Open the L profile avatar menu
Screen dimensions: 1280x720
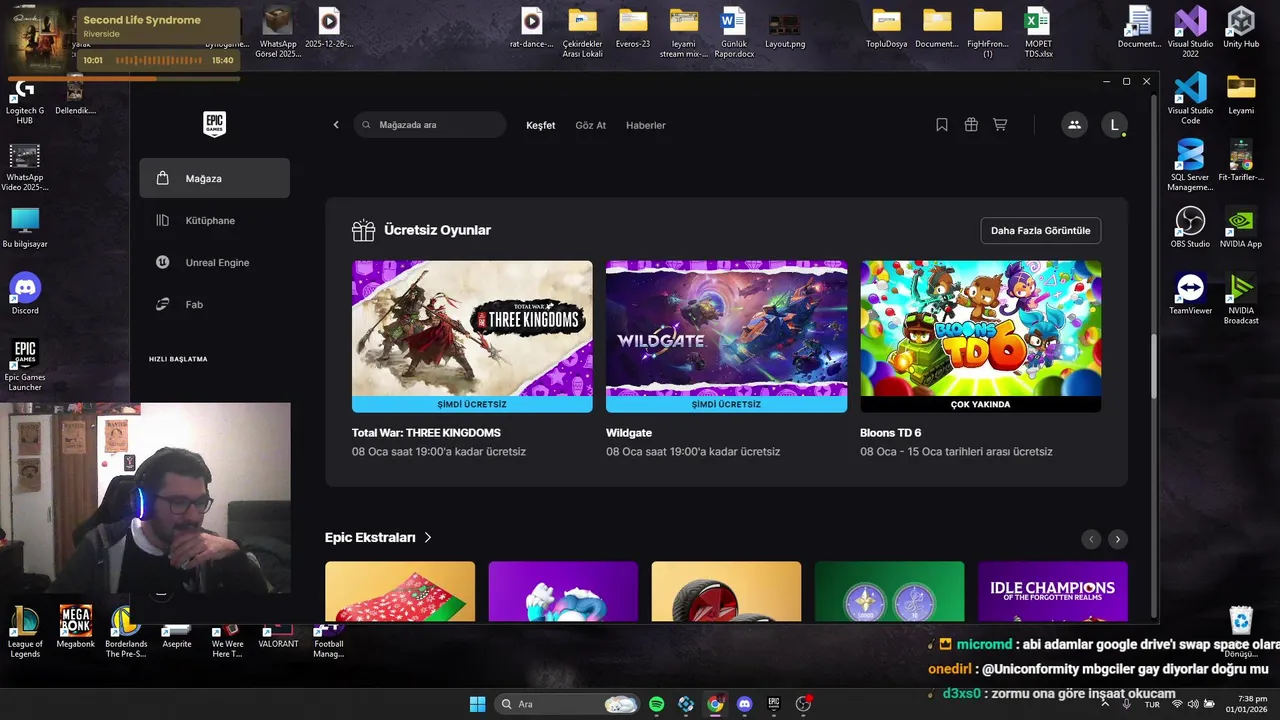coord(1114,125)
